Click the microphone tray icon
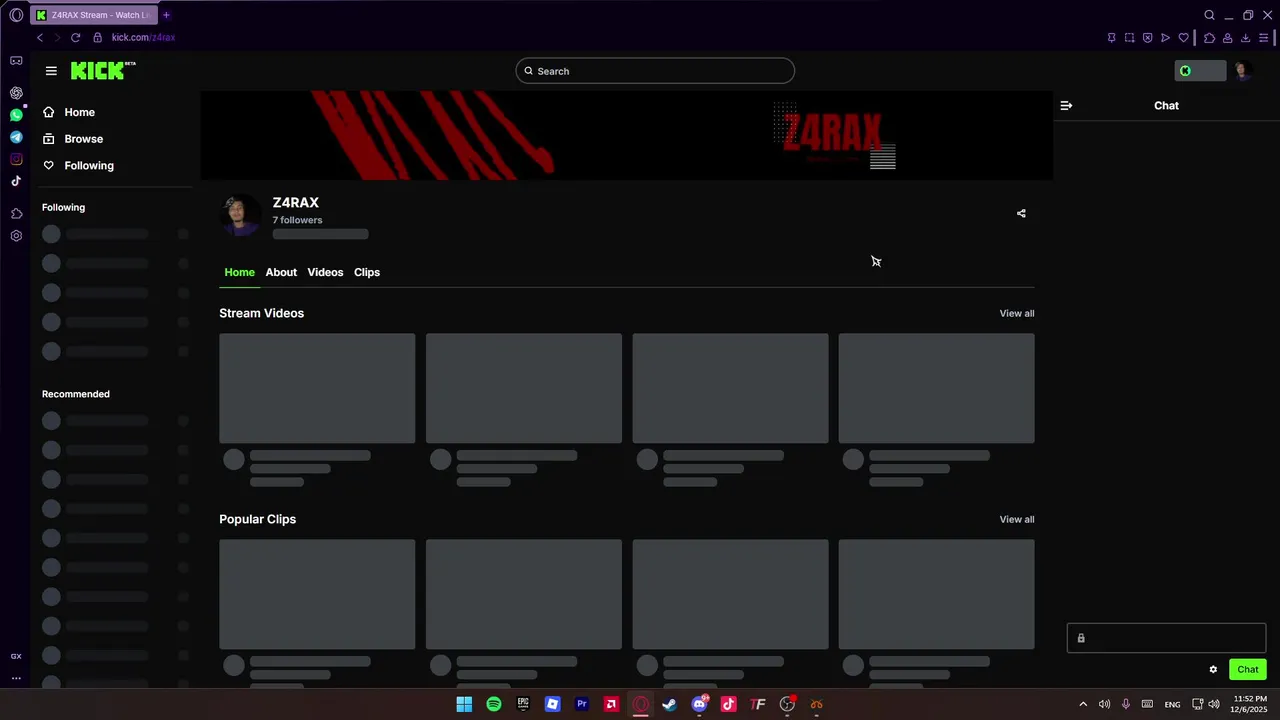 tap(1126, 704)
